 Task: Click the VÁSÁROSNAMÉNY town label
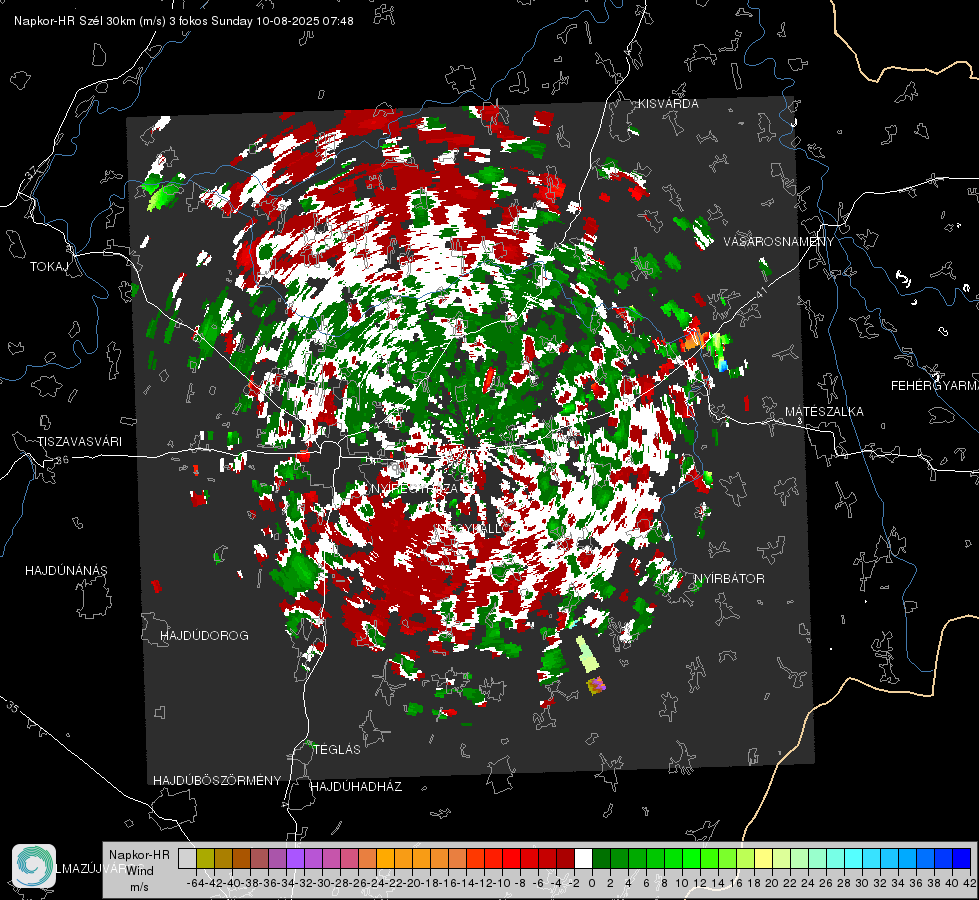[x=779, y=242]
